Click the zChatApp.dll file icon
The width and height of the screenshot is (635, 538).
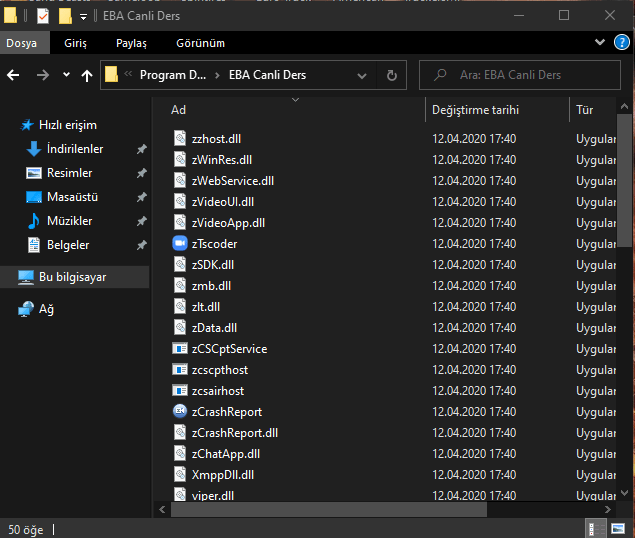tap(180, 453)
